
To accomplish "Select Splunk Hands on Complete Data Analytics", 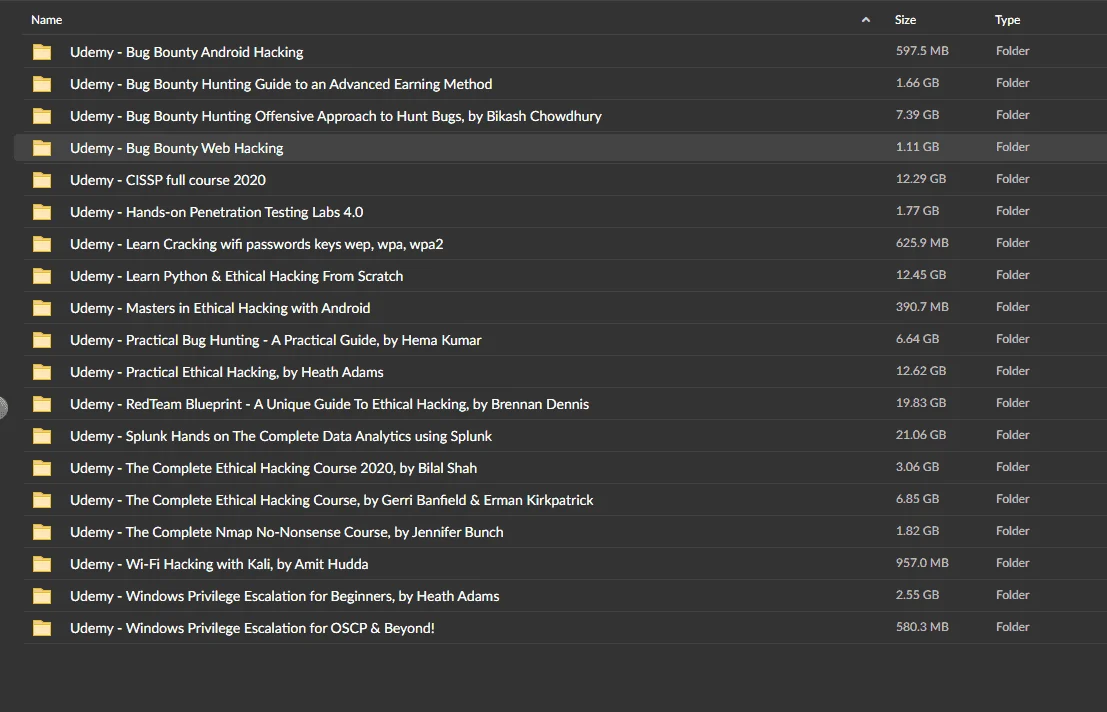I will pos(281,436).
